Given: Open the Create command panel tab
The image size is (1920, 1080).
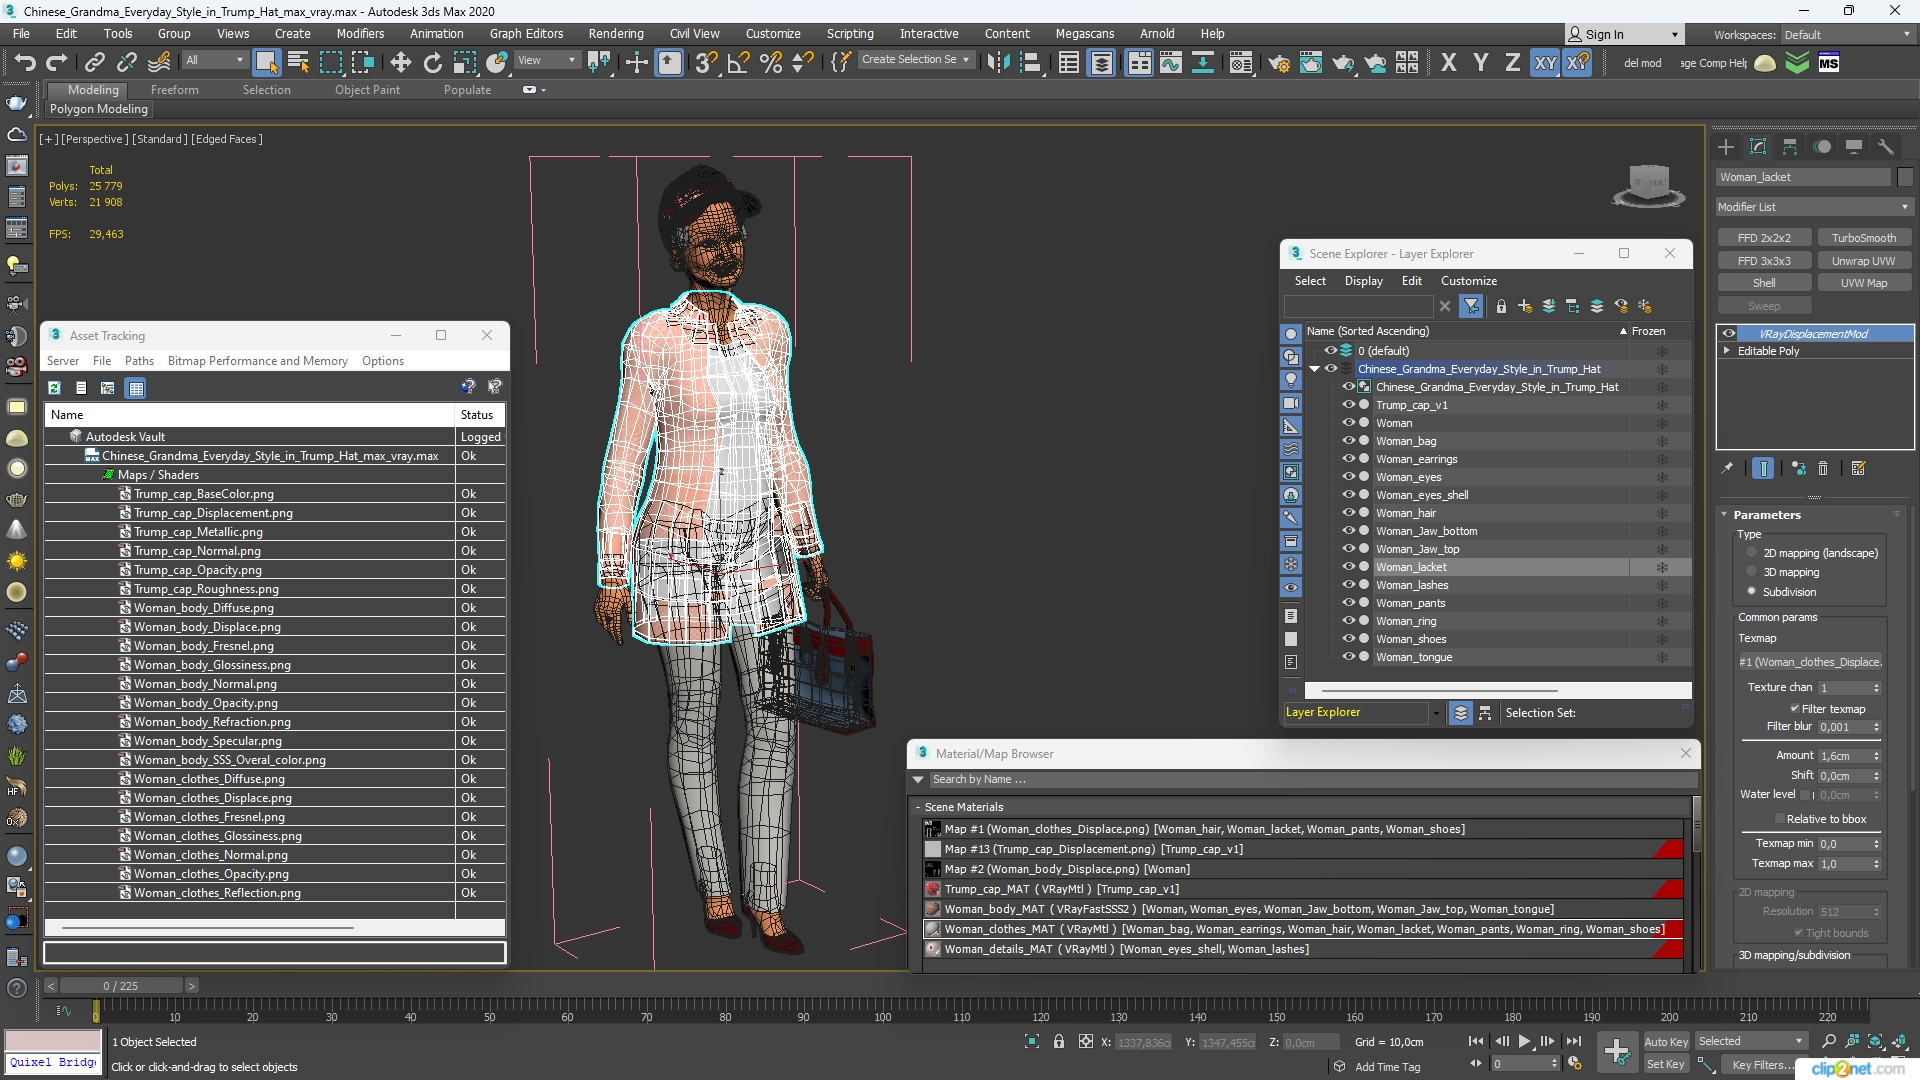Looking at the screenshot, I should point(1726,147).
